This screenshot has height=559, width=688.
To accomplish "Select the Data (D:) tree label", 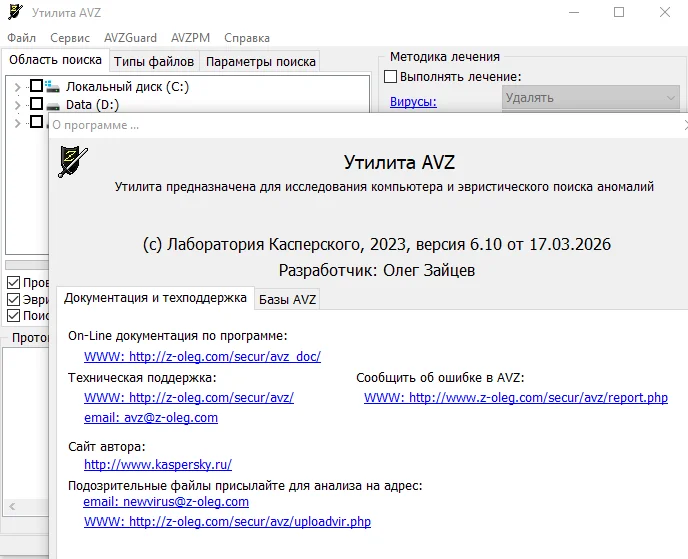I will [92, 105].
